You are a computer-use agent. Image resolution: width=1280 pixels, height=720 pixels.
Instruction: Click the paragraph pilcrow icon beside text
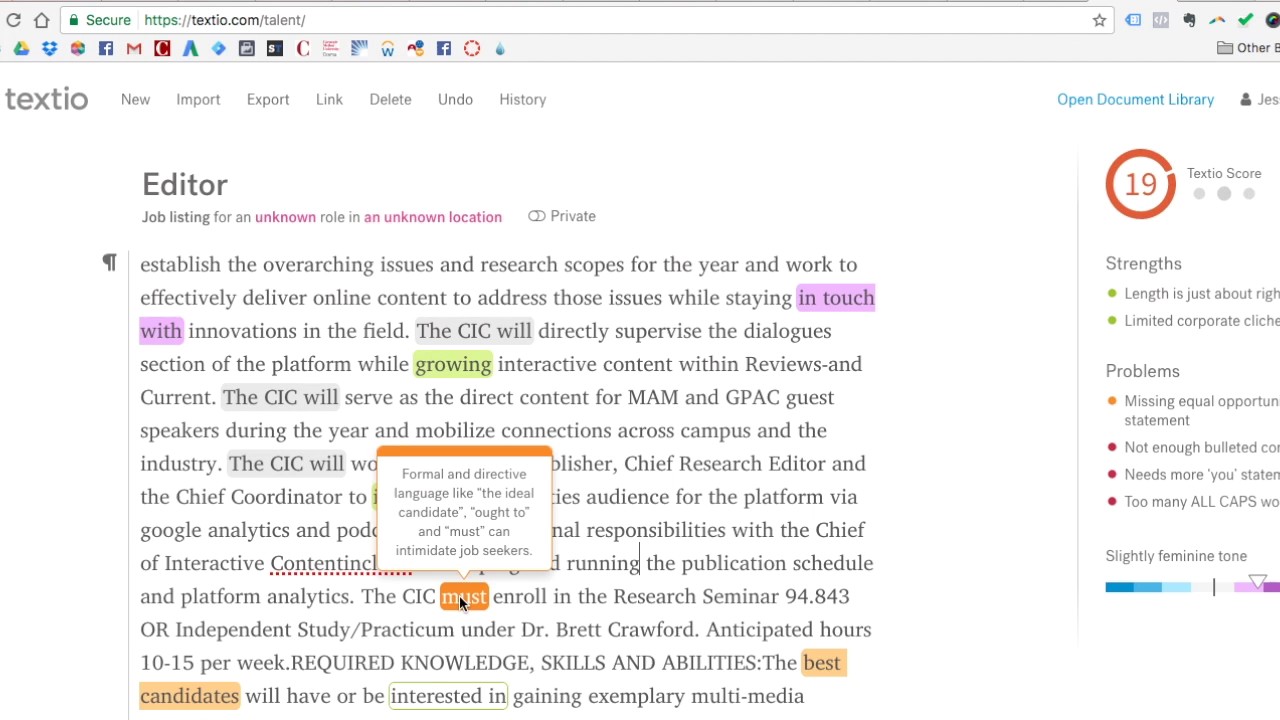point(109,262)
